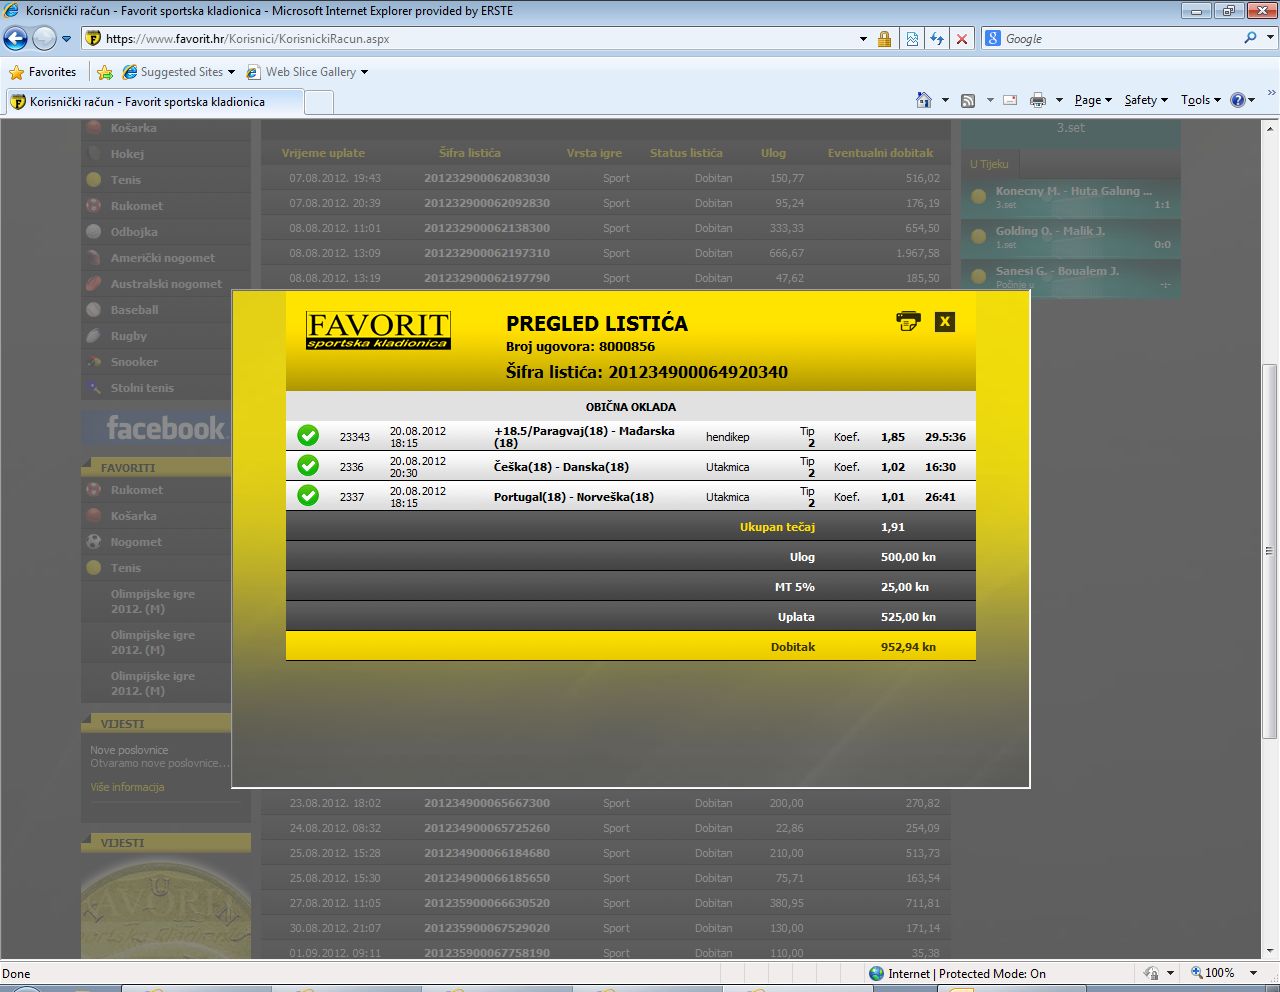
Task: Click green checkmark for Portugal - Norveška bet
Action: 308,496
